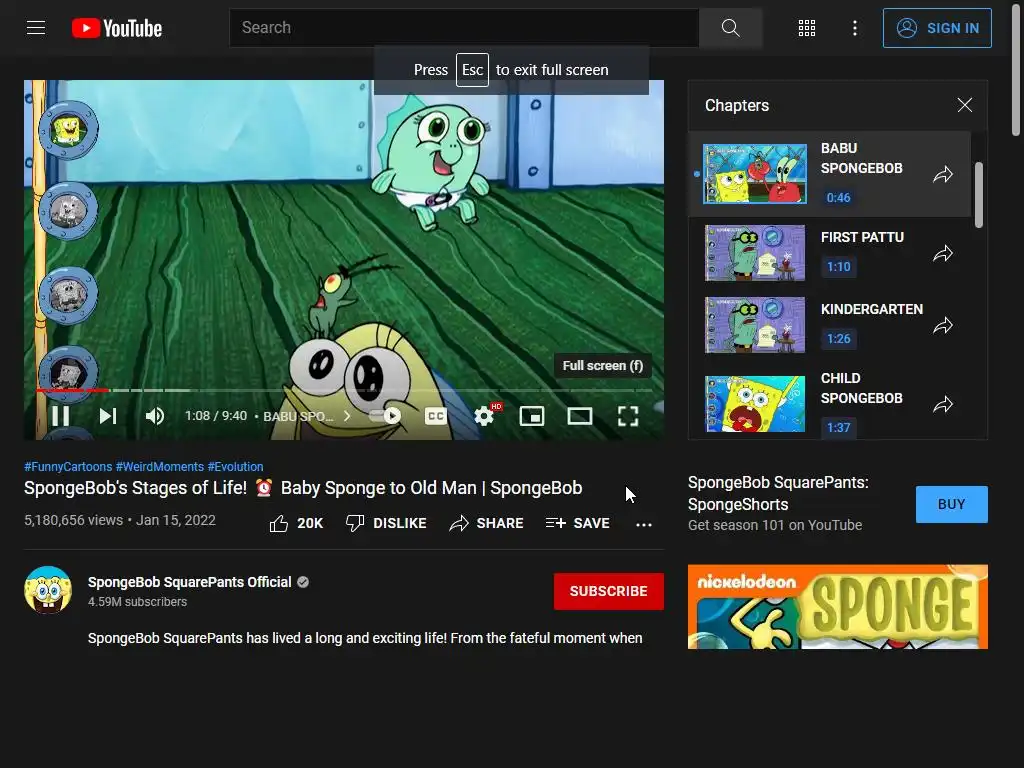The image size is (1024, 768).
Task: Click the 1:08 / 9:40 time display
Action: [216, 416]
